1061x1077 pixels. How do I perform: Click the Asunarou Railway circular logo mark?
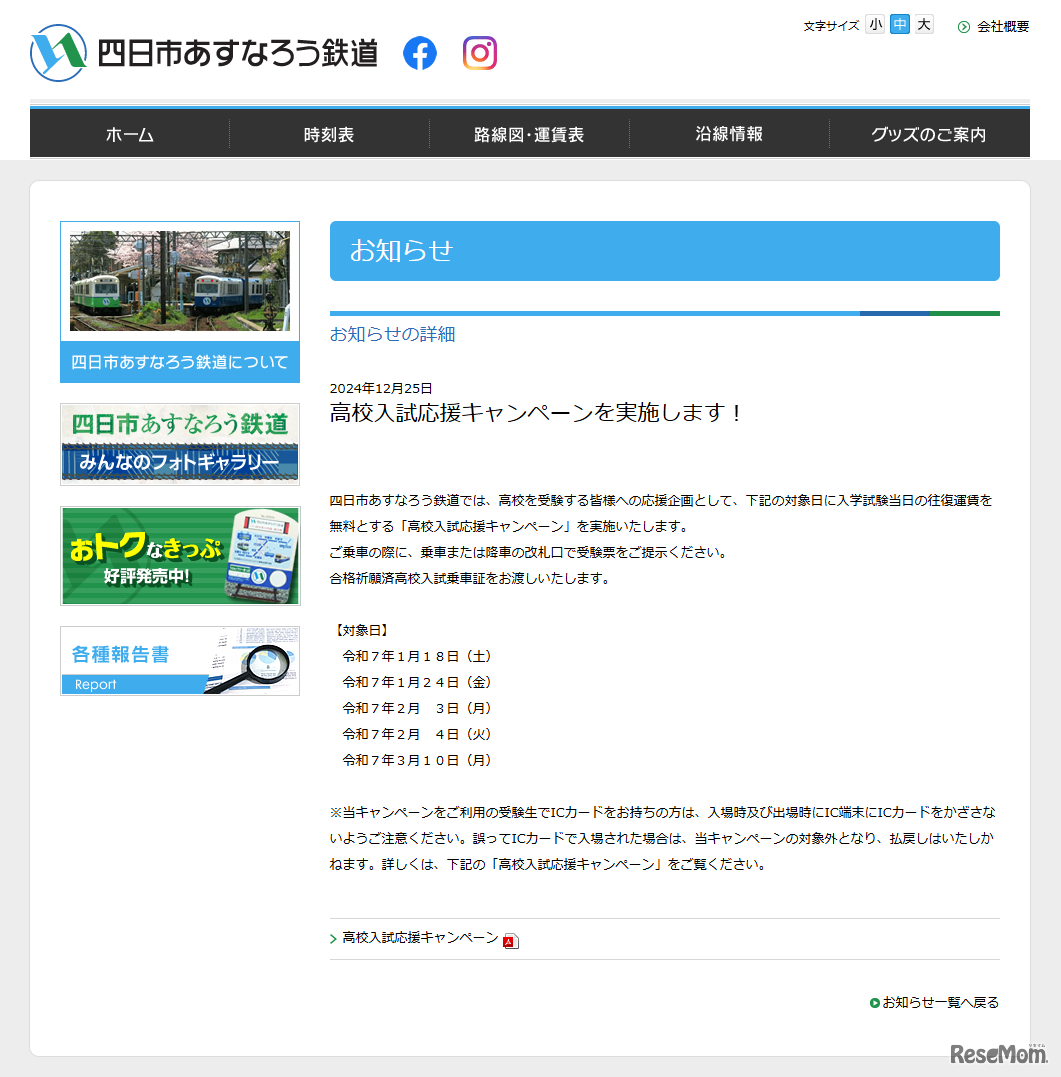point(56,52)
